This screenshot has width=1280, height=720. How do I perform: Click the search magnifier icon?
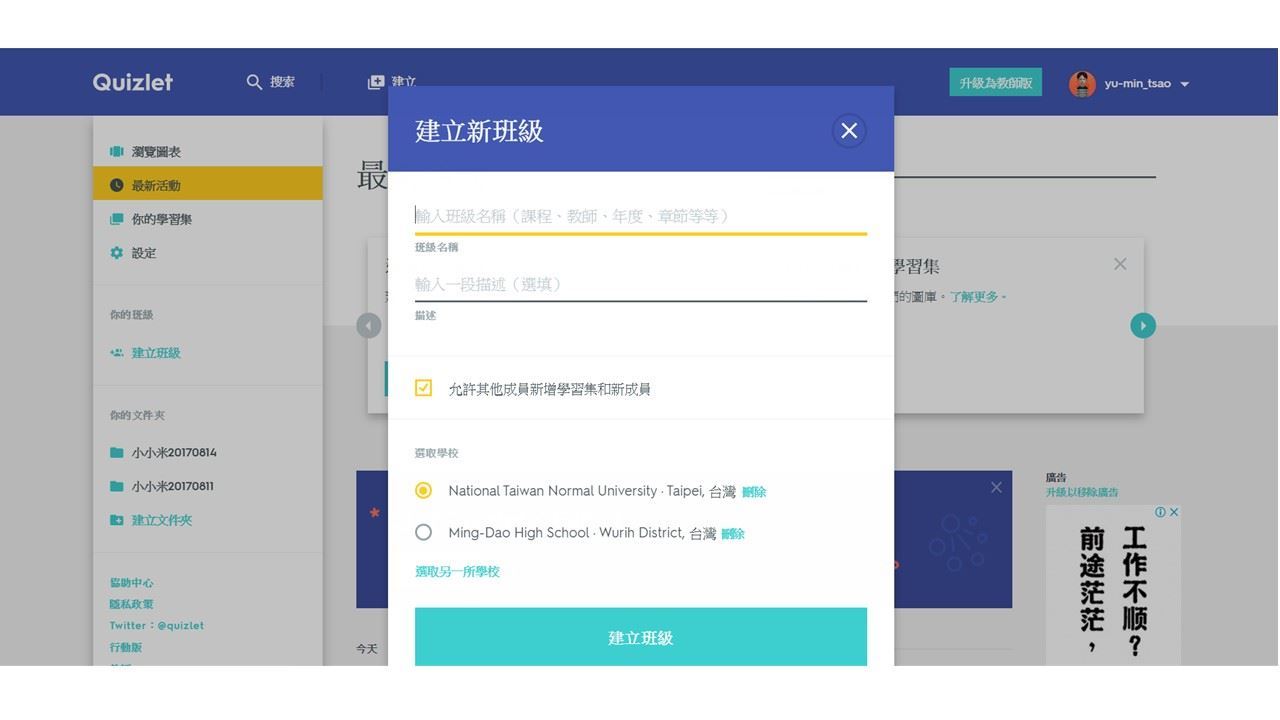[255, 82]
